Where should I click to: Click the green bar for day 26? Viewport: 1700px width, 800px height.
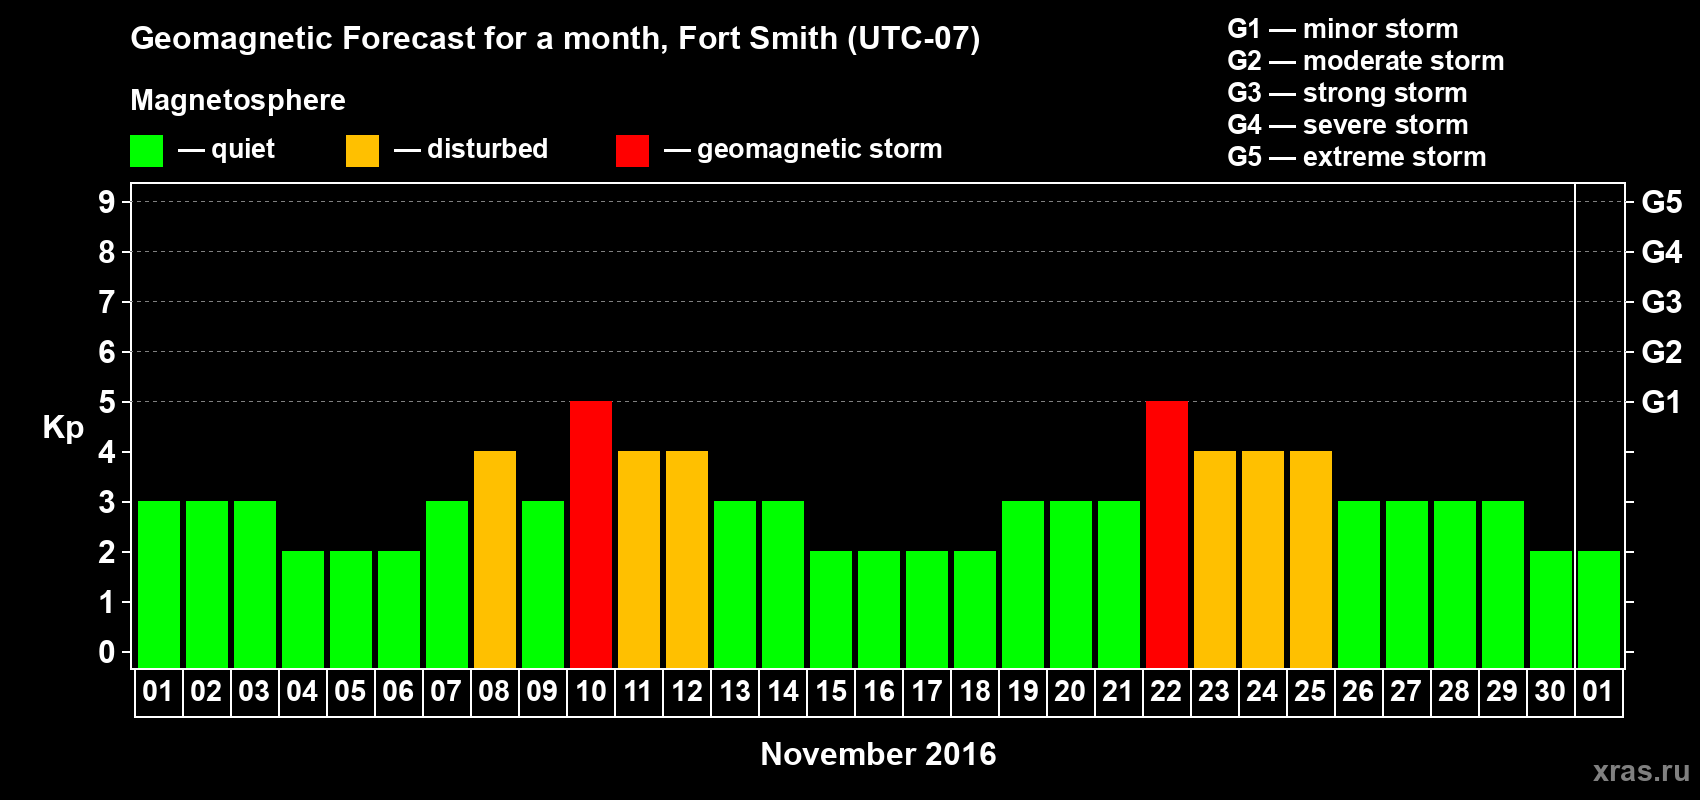[1359, 584]
